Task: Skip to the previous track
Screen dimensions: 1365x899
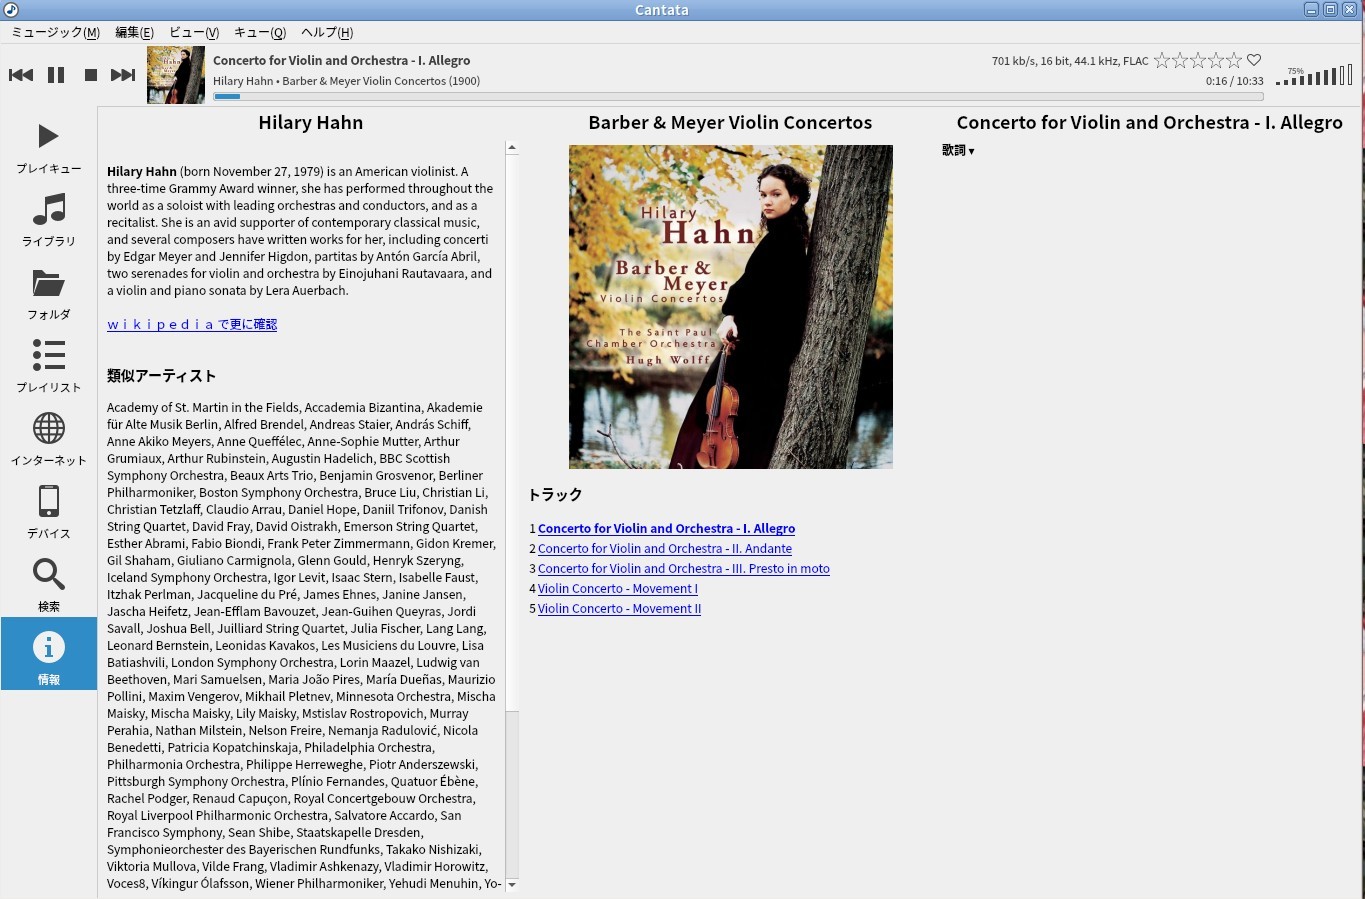Action: point(21,75)
